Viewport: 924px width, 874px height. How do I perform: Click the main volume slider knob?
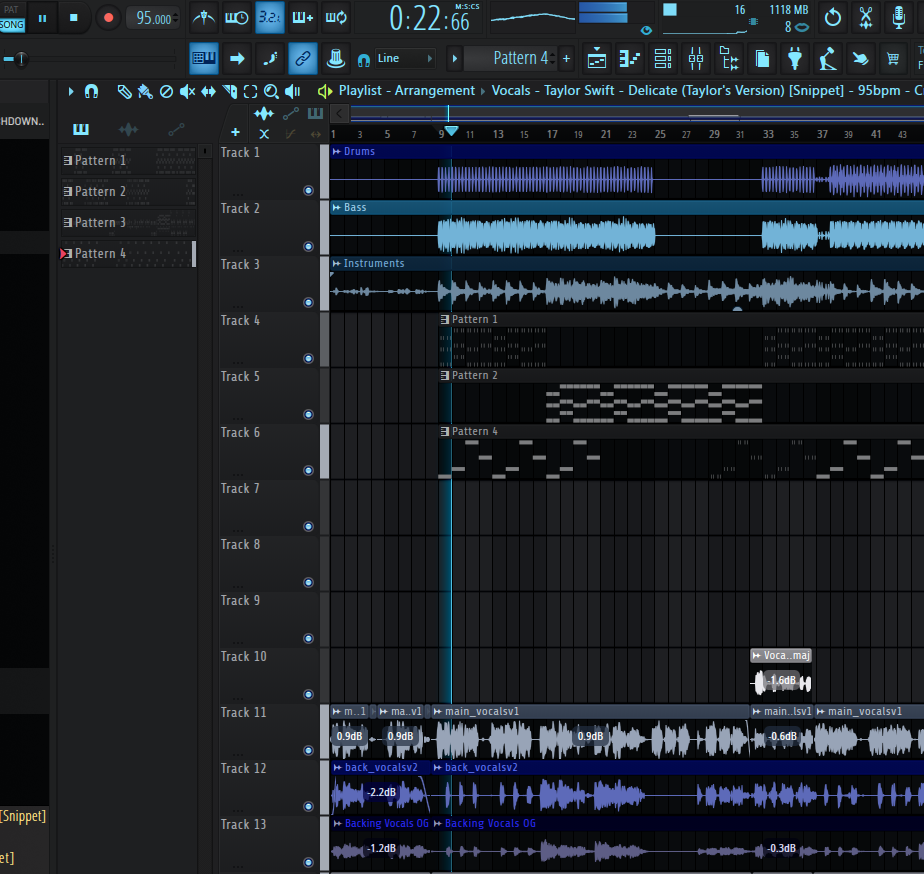point(21,60)
